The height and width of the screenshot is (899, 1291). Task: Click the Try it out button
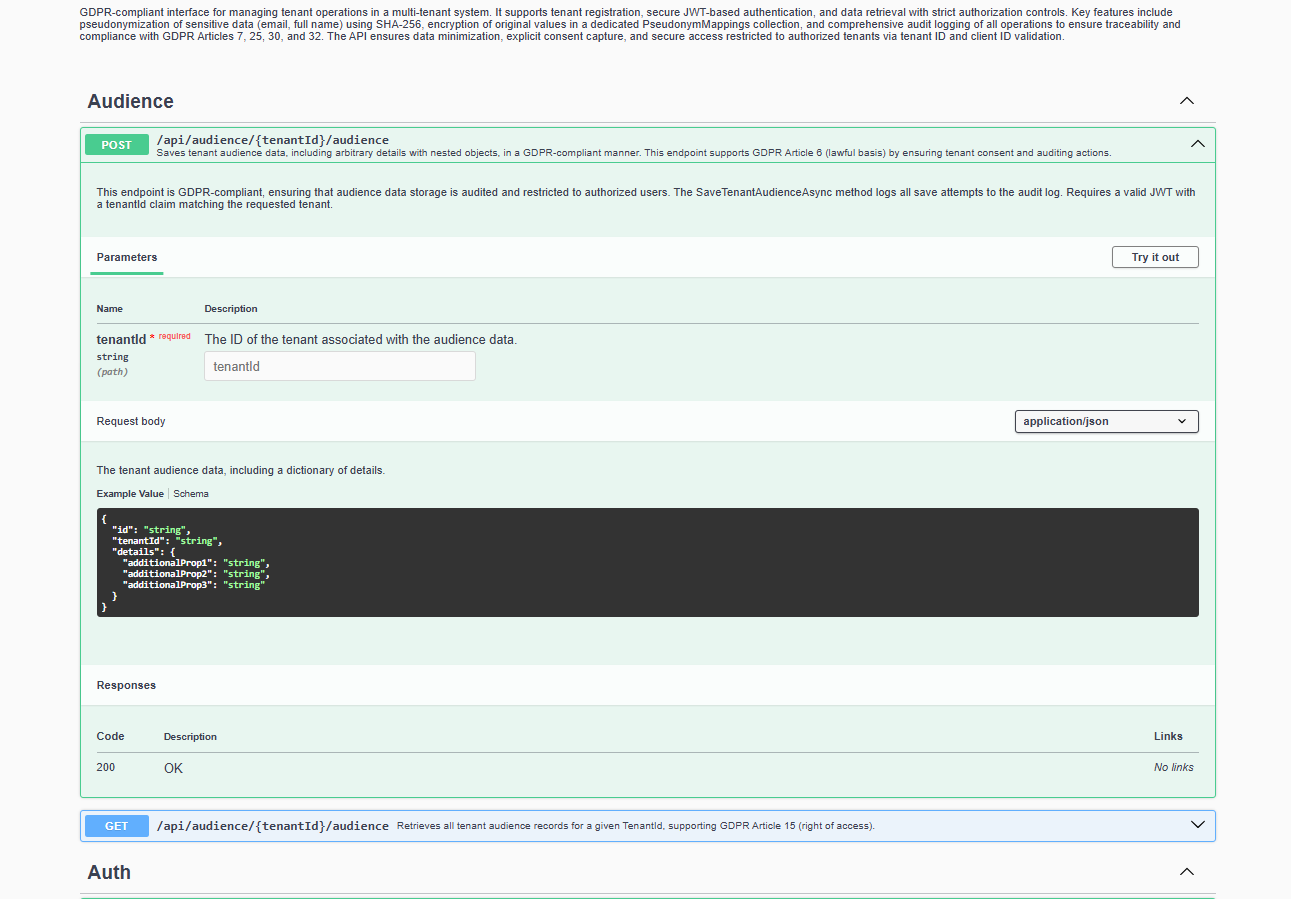[x=1155, y=257]
